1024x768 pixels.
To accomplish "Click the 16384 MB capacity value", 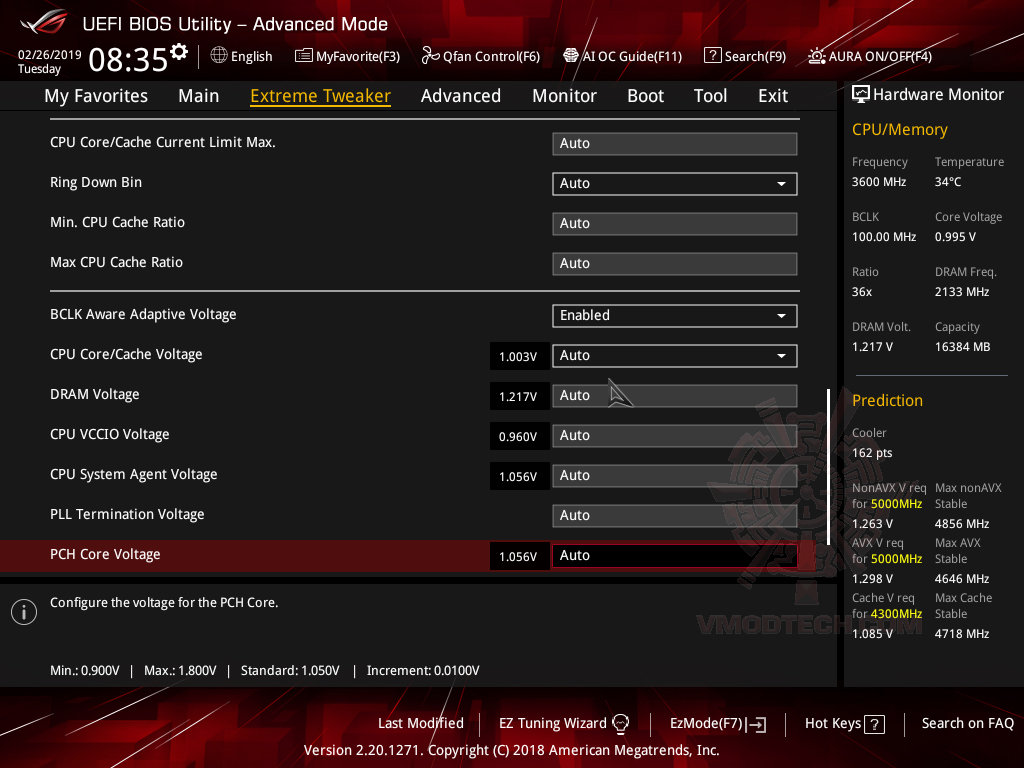I will coord(963,347).
